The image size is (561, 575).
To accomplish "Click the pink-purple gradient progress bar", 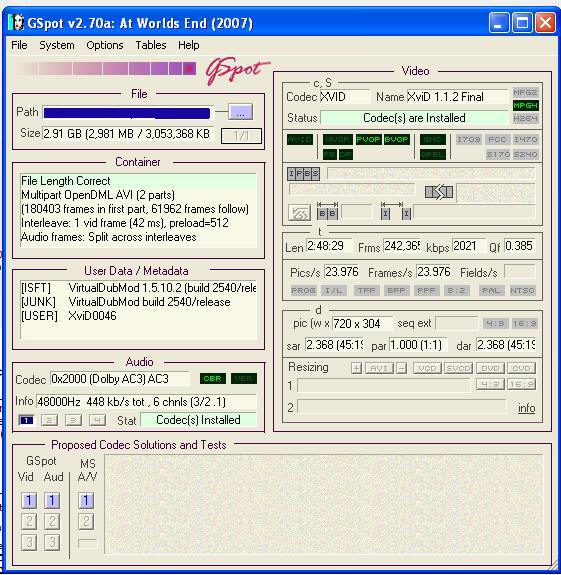I will (x=106, y=69).
